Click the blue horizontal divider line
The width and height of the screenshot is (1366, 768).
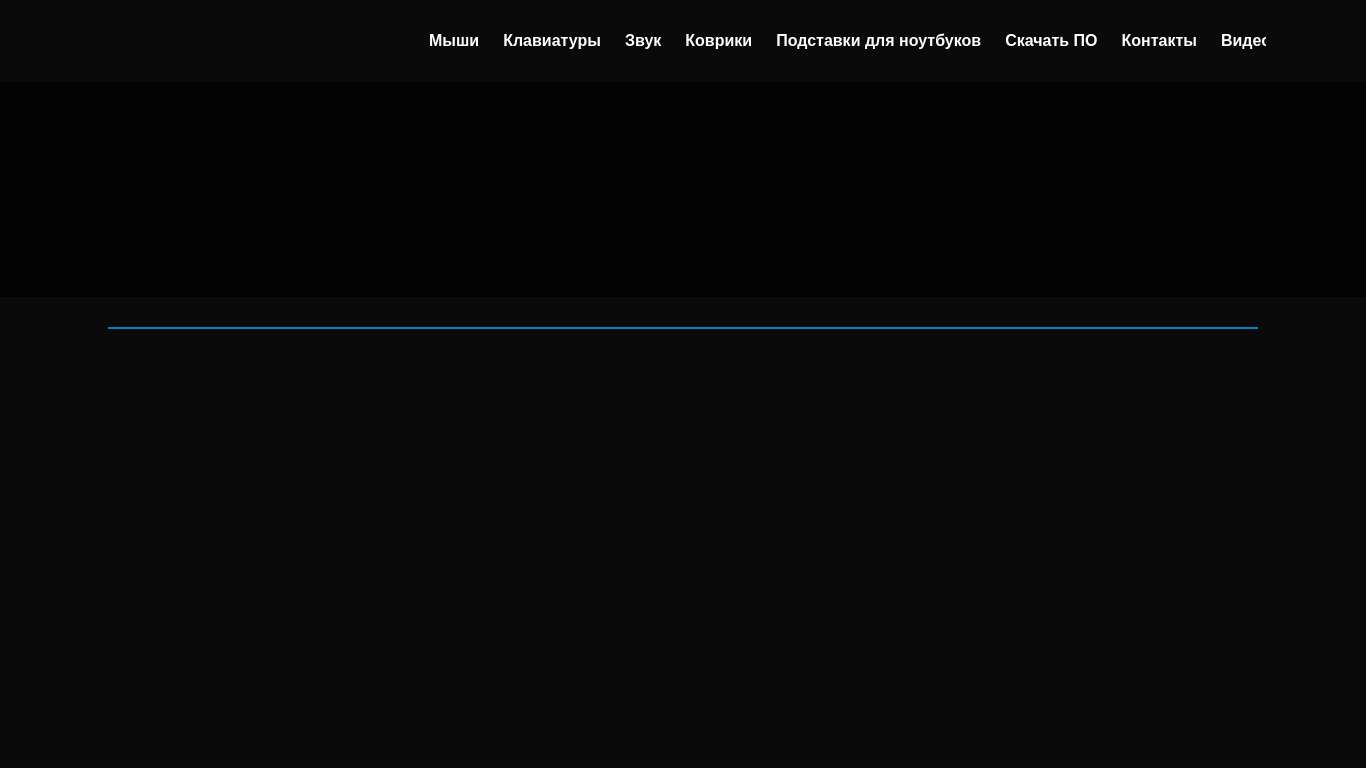point(683,328)
